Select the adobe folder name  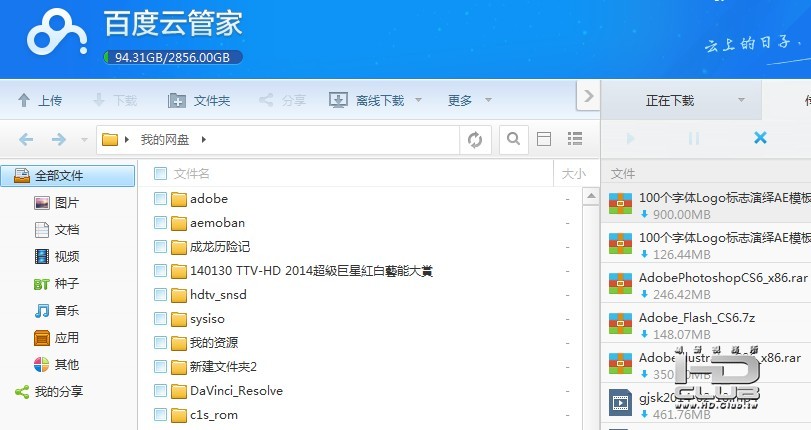[x=209, y=199]
